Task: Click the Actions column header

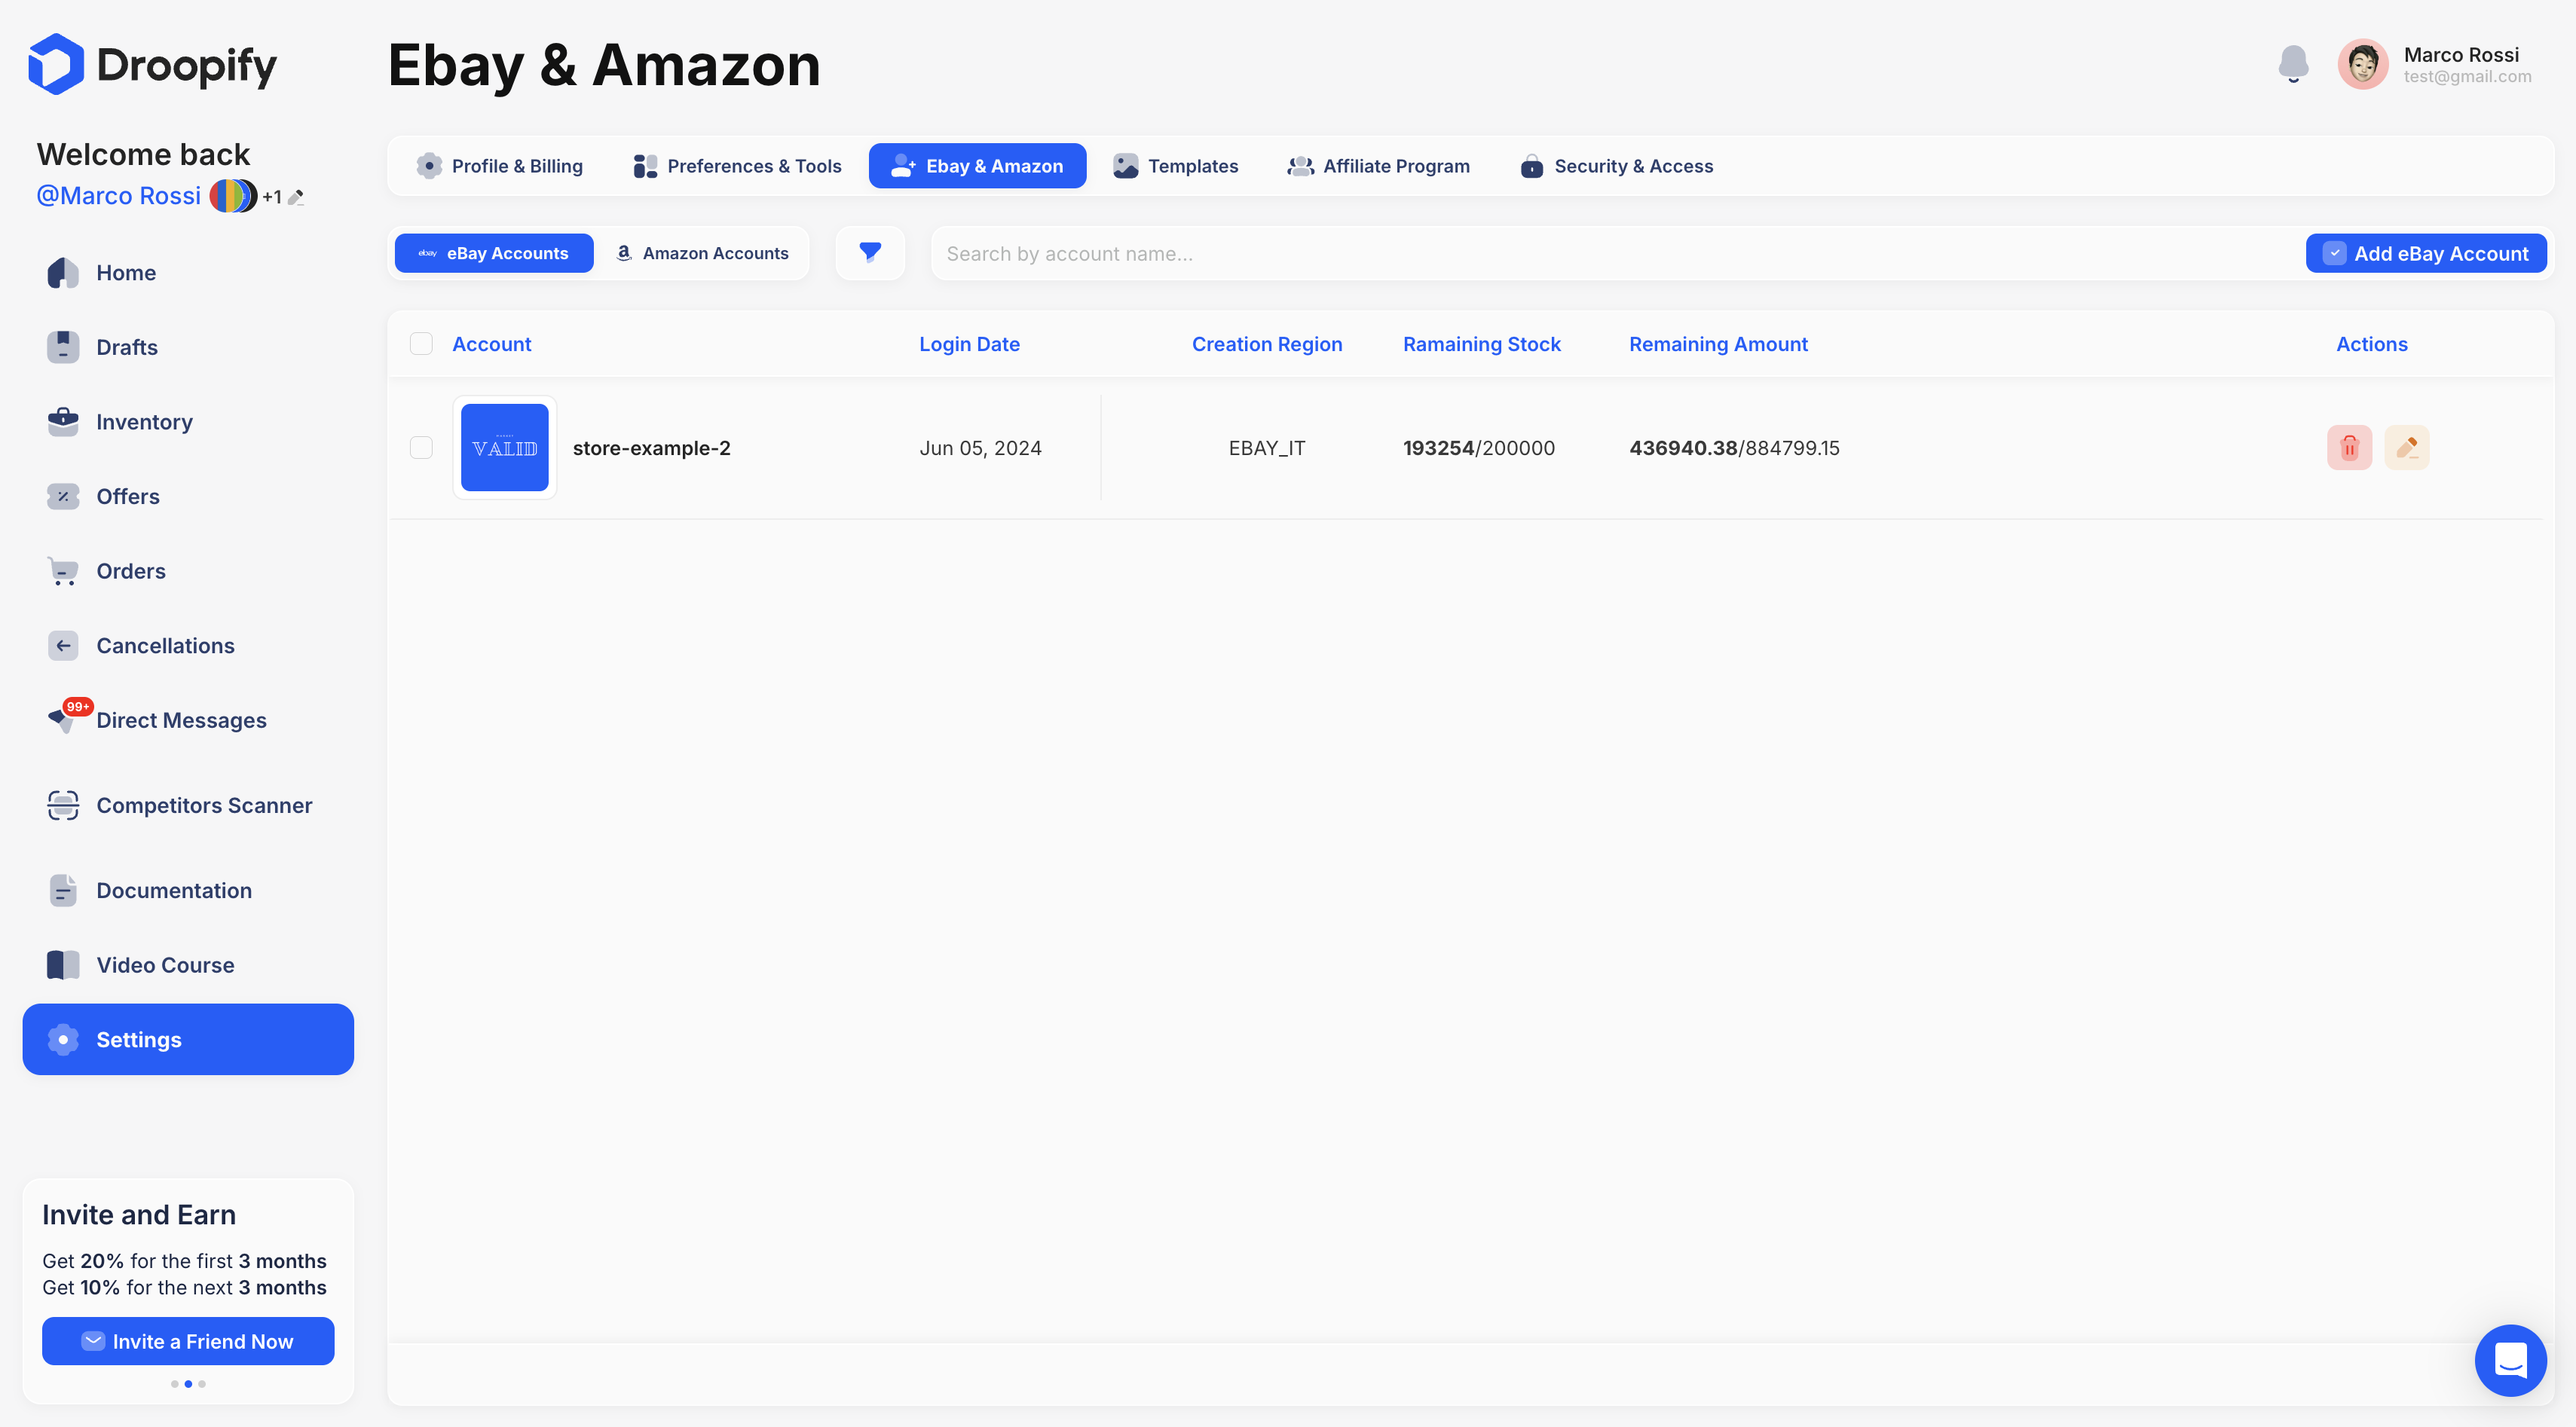Action: click(x=2371, y=344)
